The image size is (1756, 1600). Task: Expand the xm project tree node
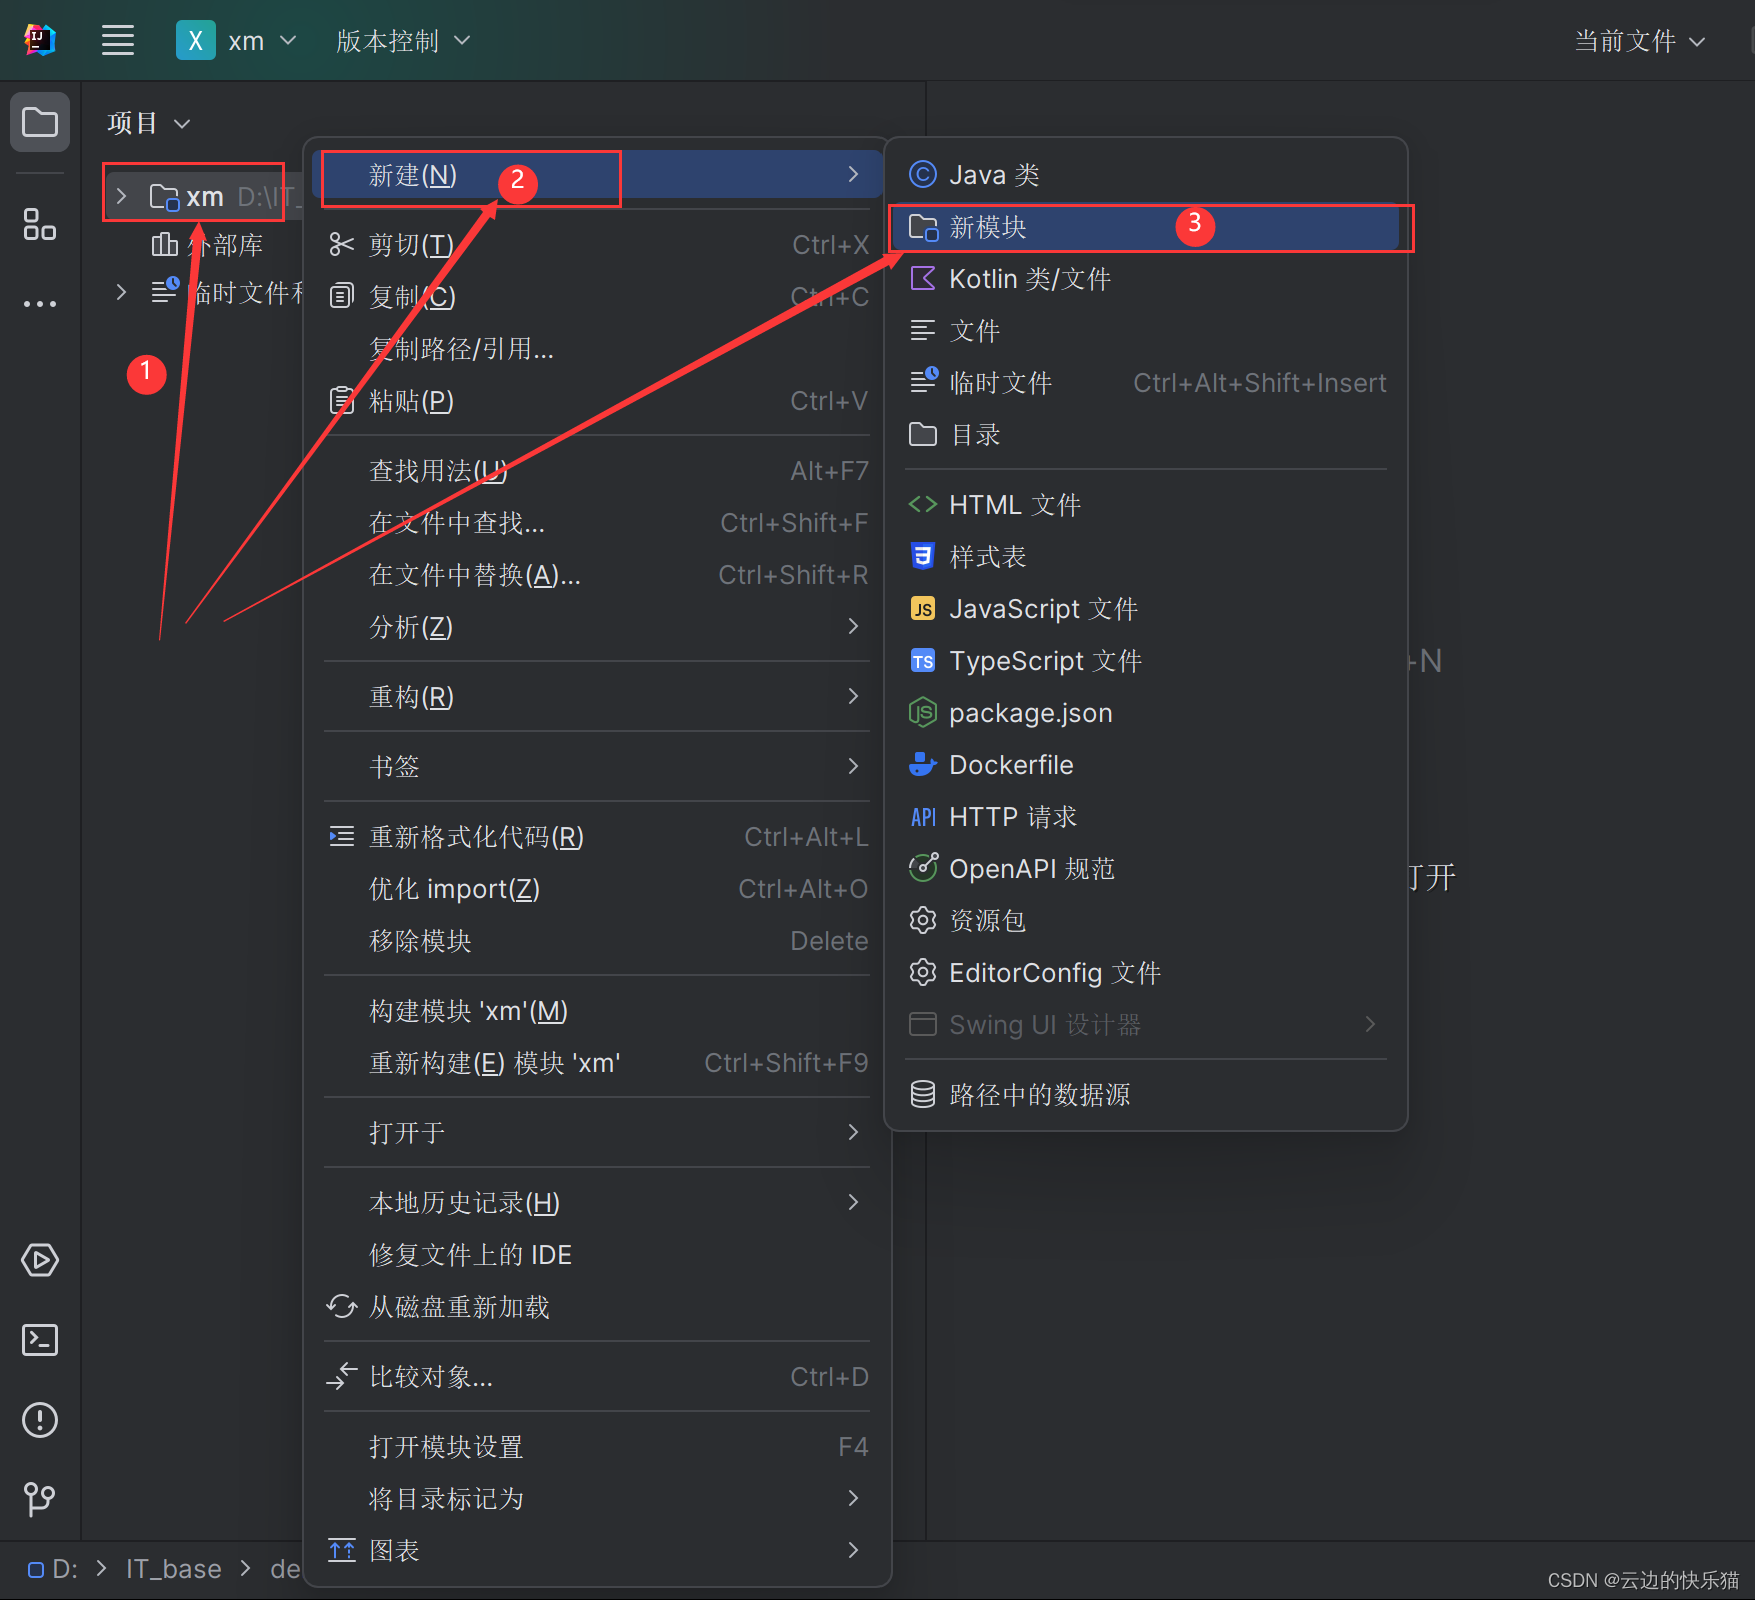point(121,196)
